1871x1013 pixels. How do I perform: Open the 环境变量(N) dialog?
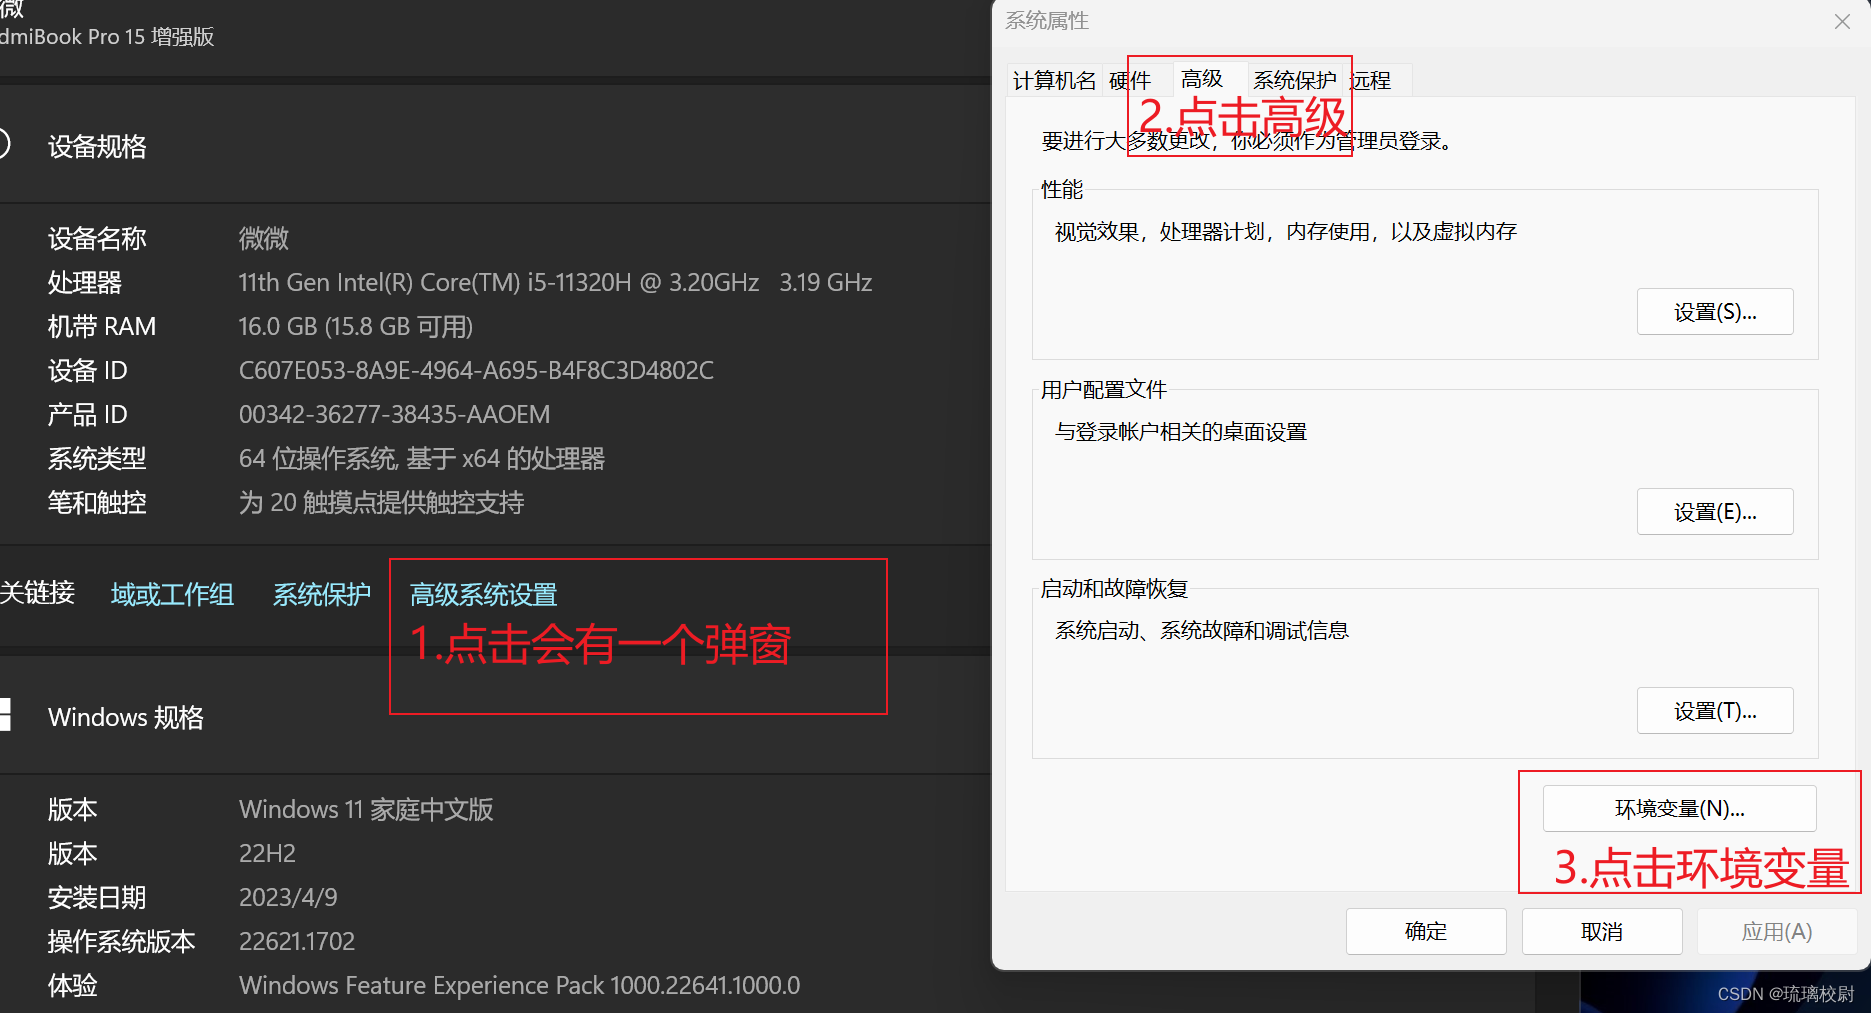point(1678,808)
